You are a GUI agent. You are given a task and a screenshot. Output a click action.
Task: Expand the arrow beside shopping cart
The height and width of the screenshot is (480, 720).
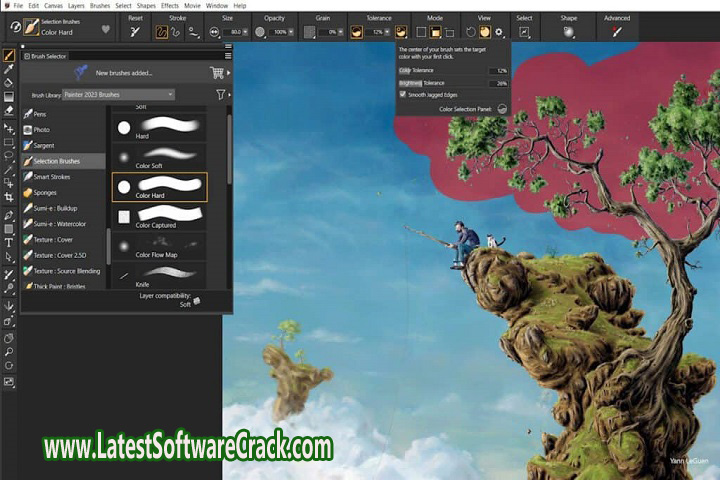pyautogui.click(x=229, y=73)
